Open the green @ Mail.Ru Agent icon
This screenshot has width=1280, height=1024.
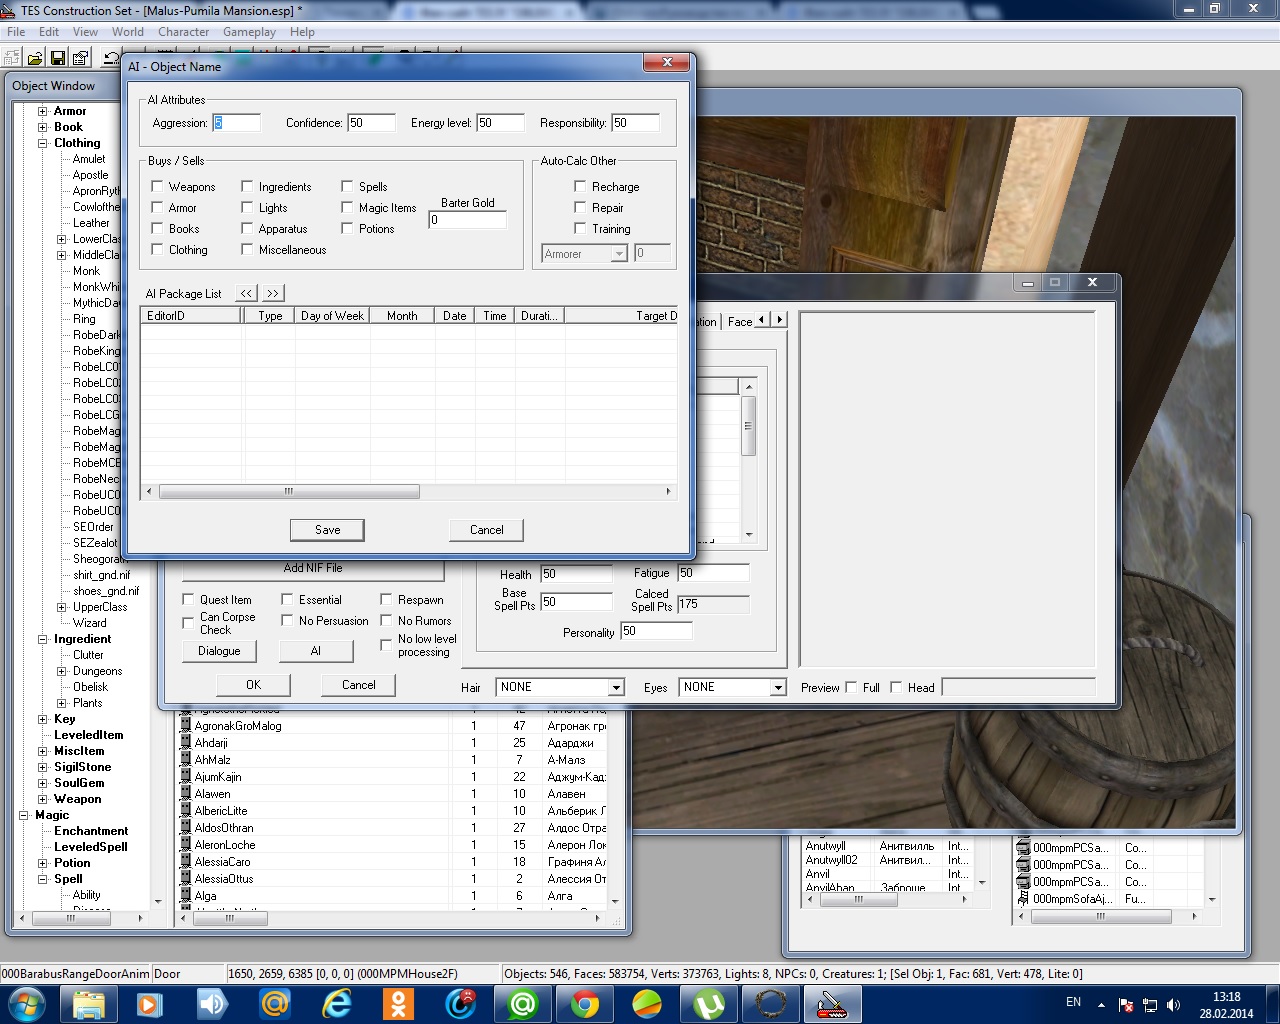(x=523, y=1003)
